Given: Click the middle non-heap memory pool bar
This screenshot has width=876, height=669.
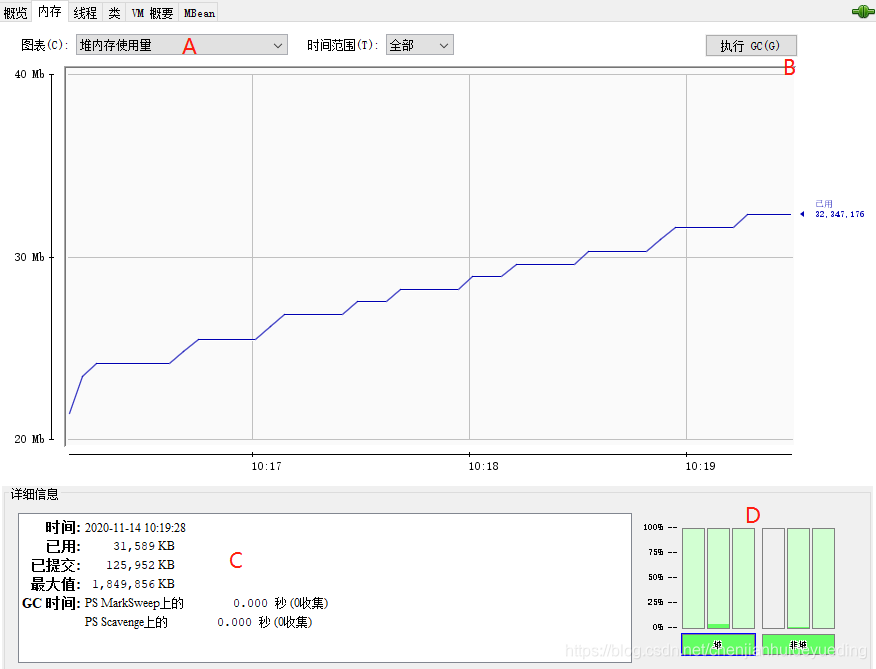Looking at the screenshot, I should pos(798,578).
